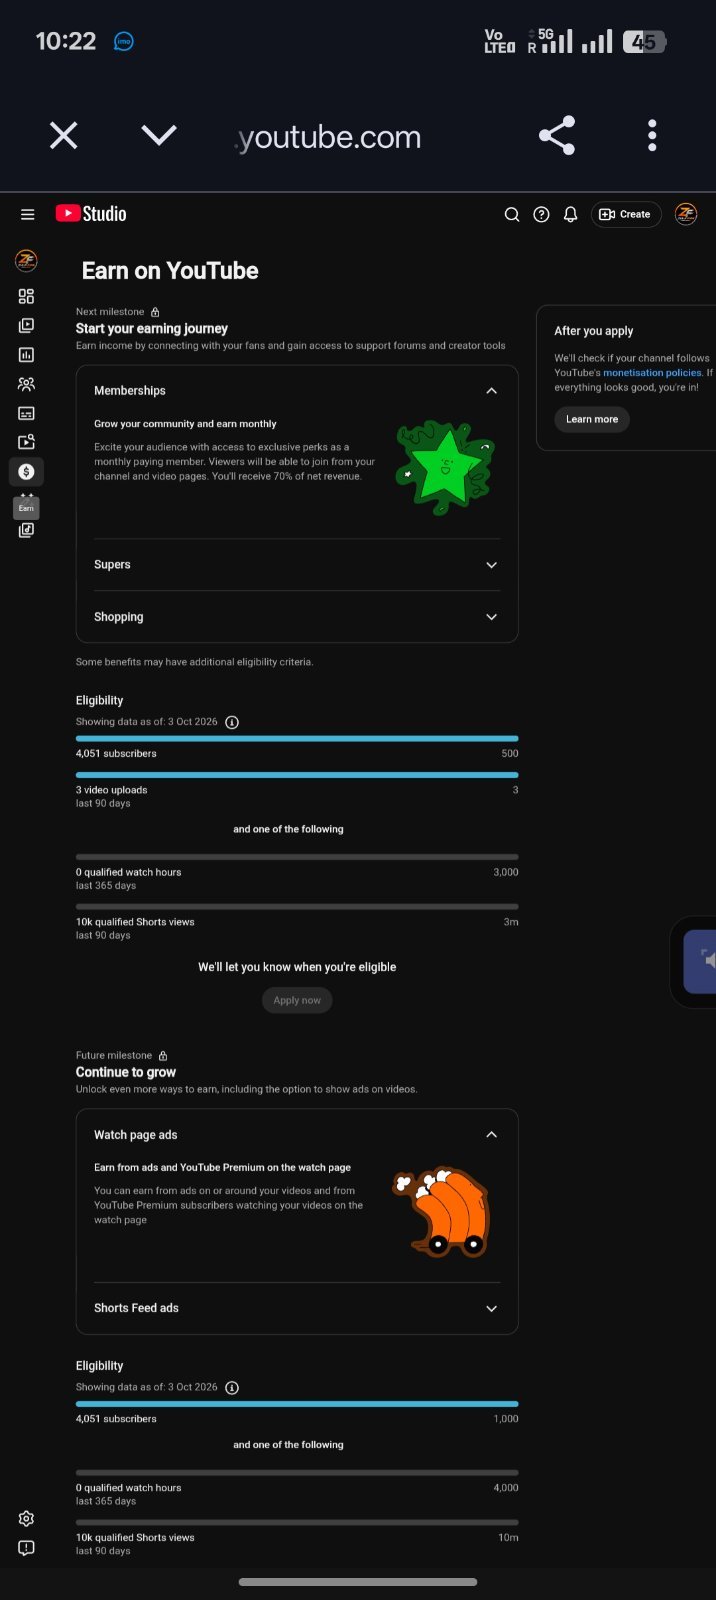Open search in YouTube Studio
This screenshot has height=1600, width=716.
[x=512, y=214]
